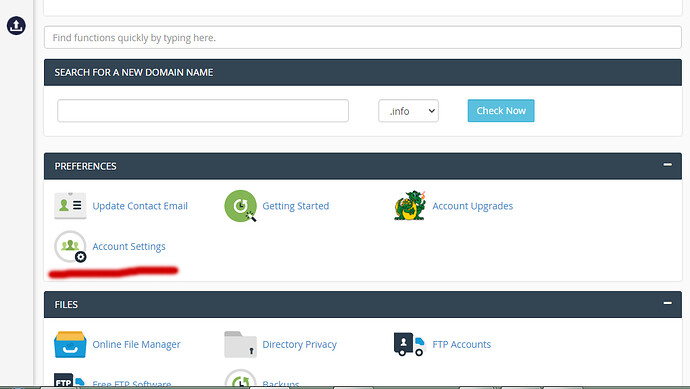Open the Directory Privacy link

pos(299,344)
